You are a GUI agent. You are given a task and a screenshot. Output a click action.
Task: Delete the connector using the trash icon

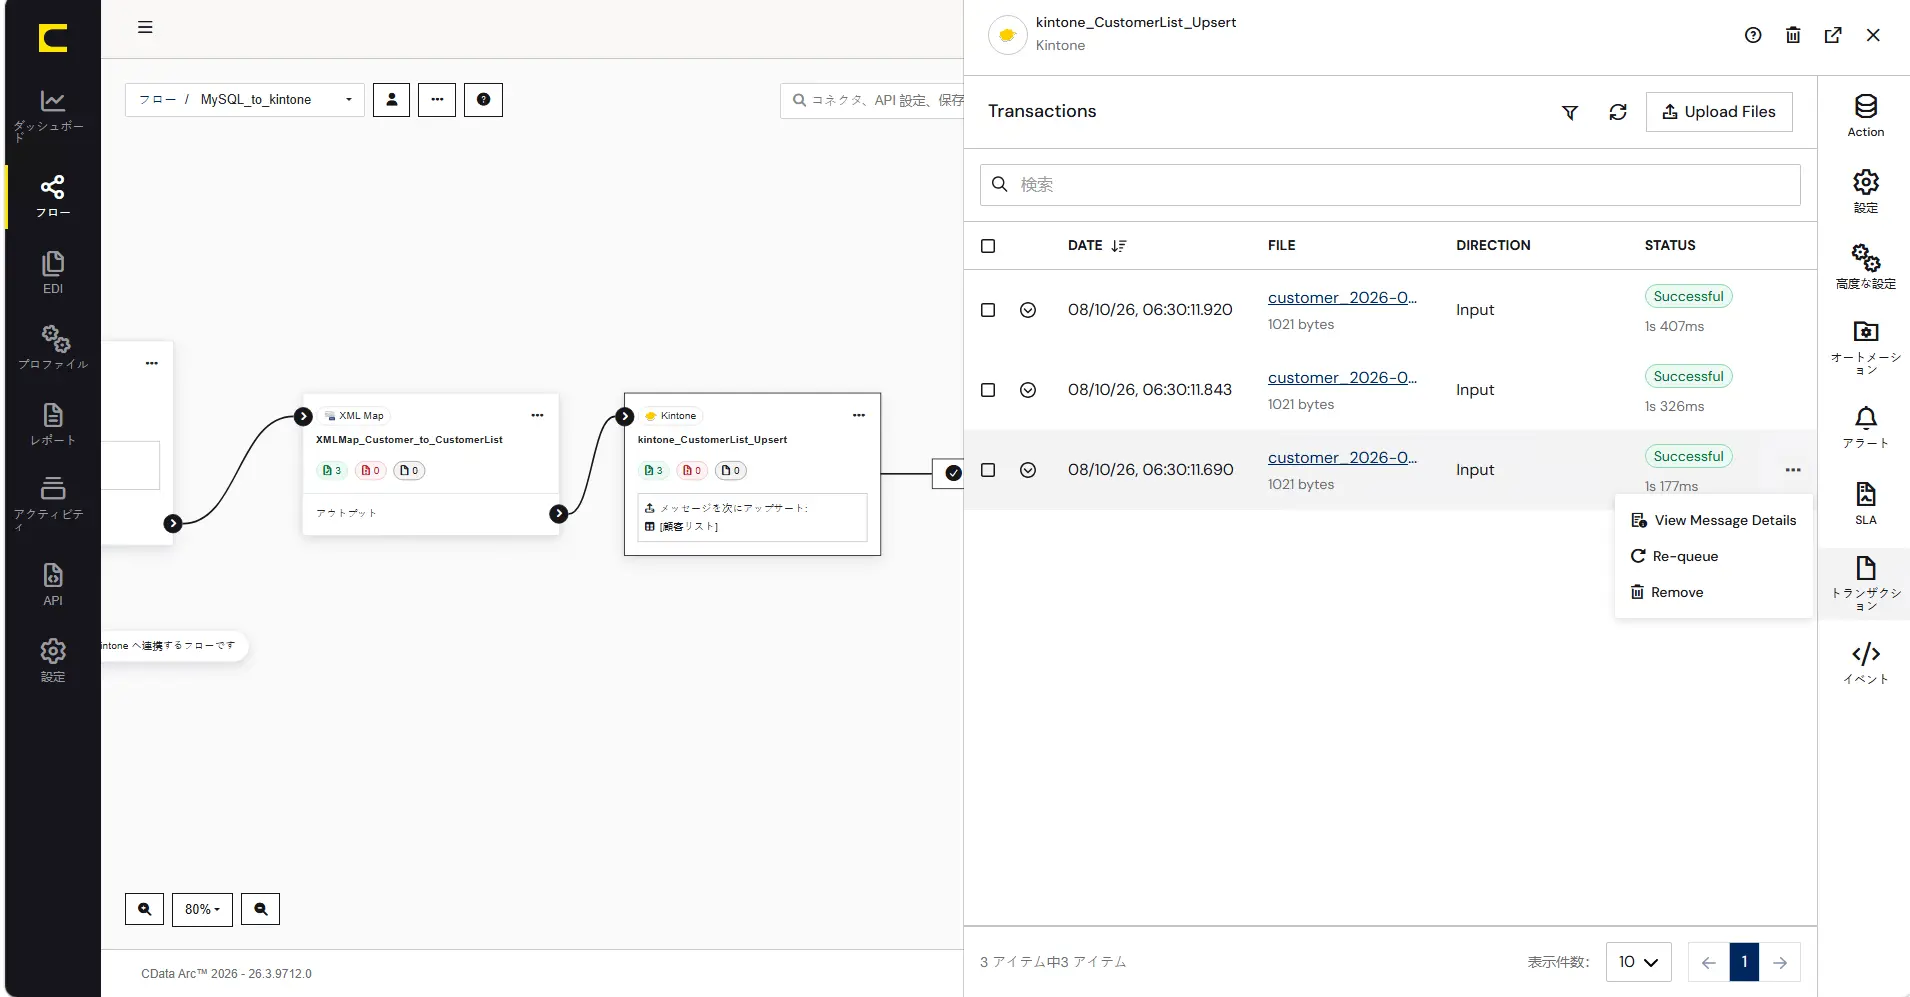pos(1793,35)
